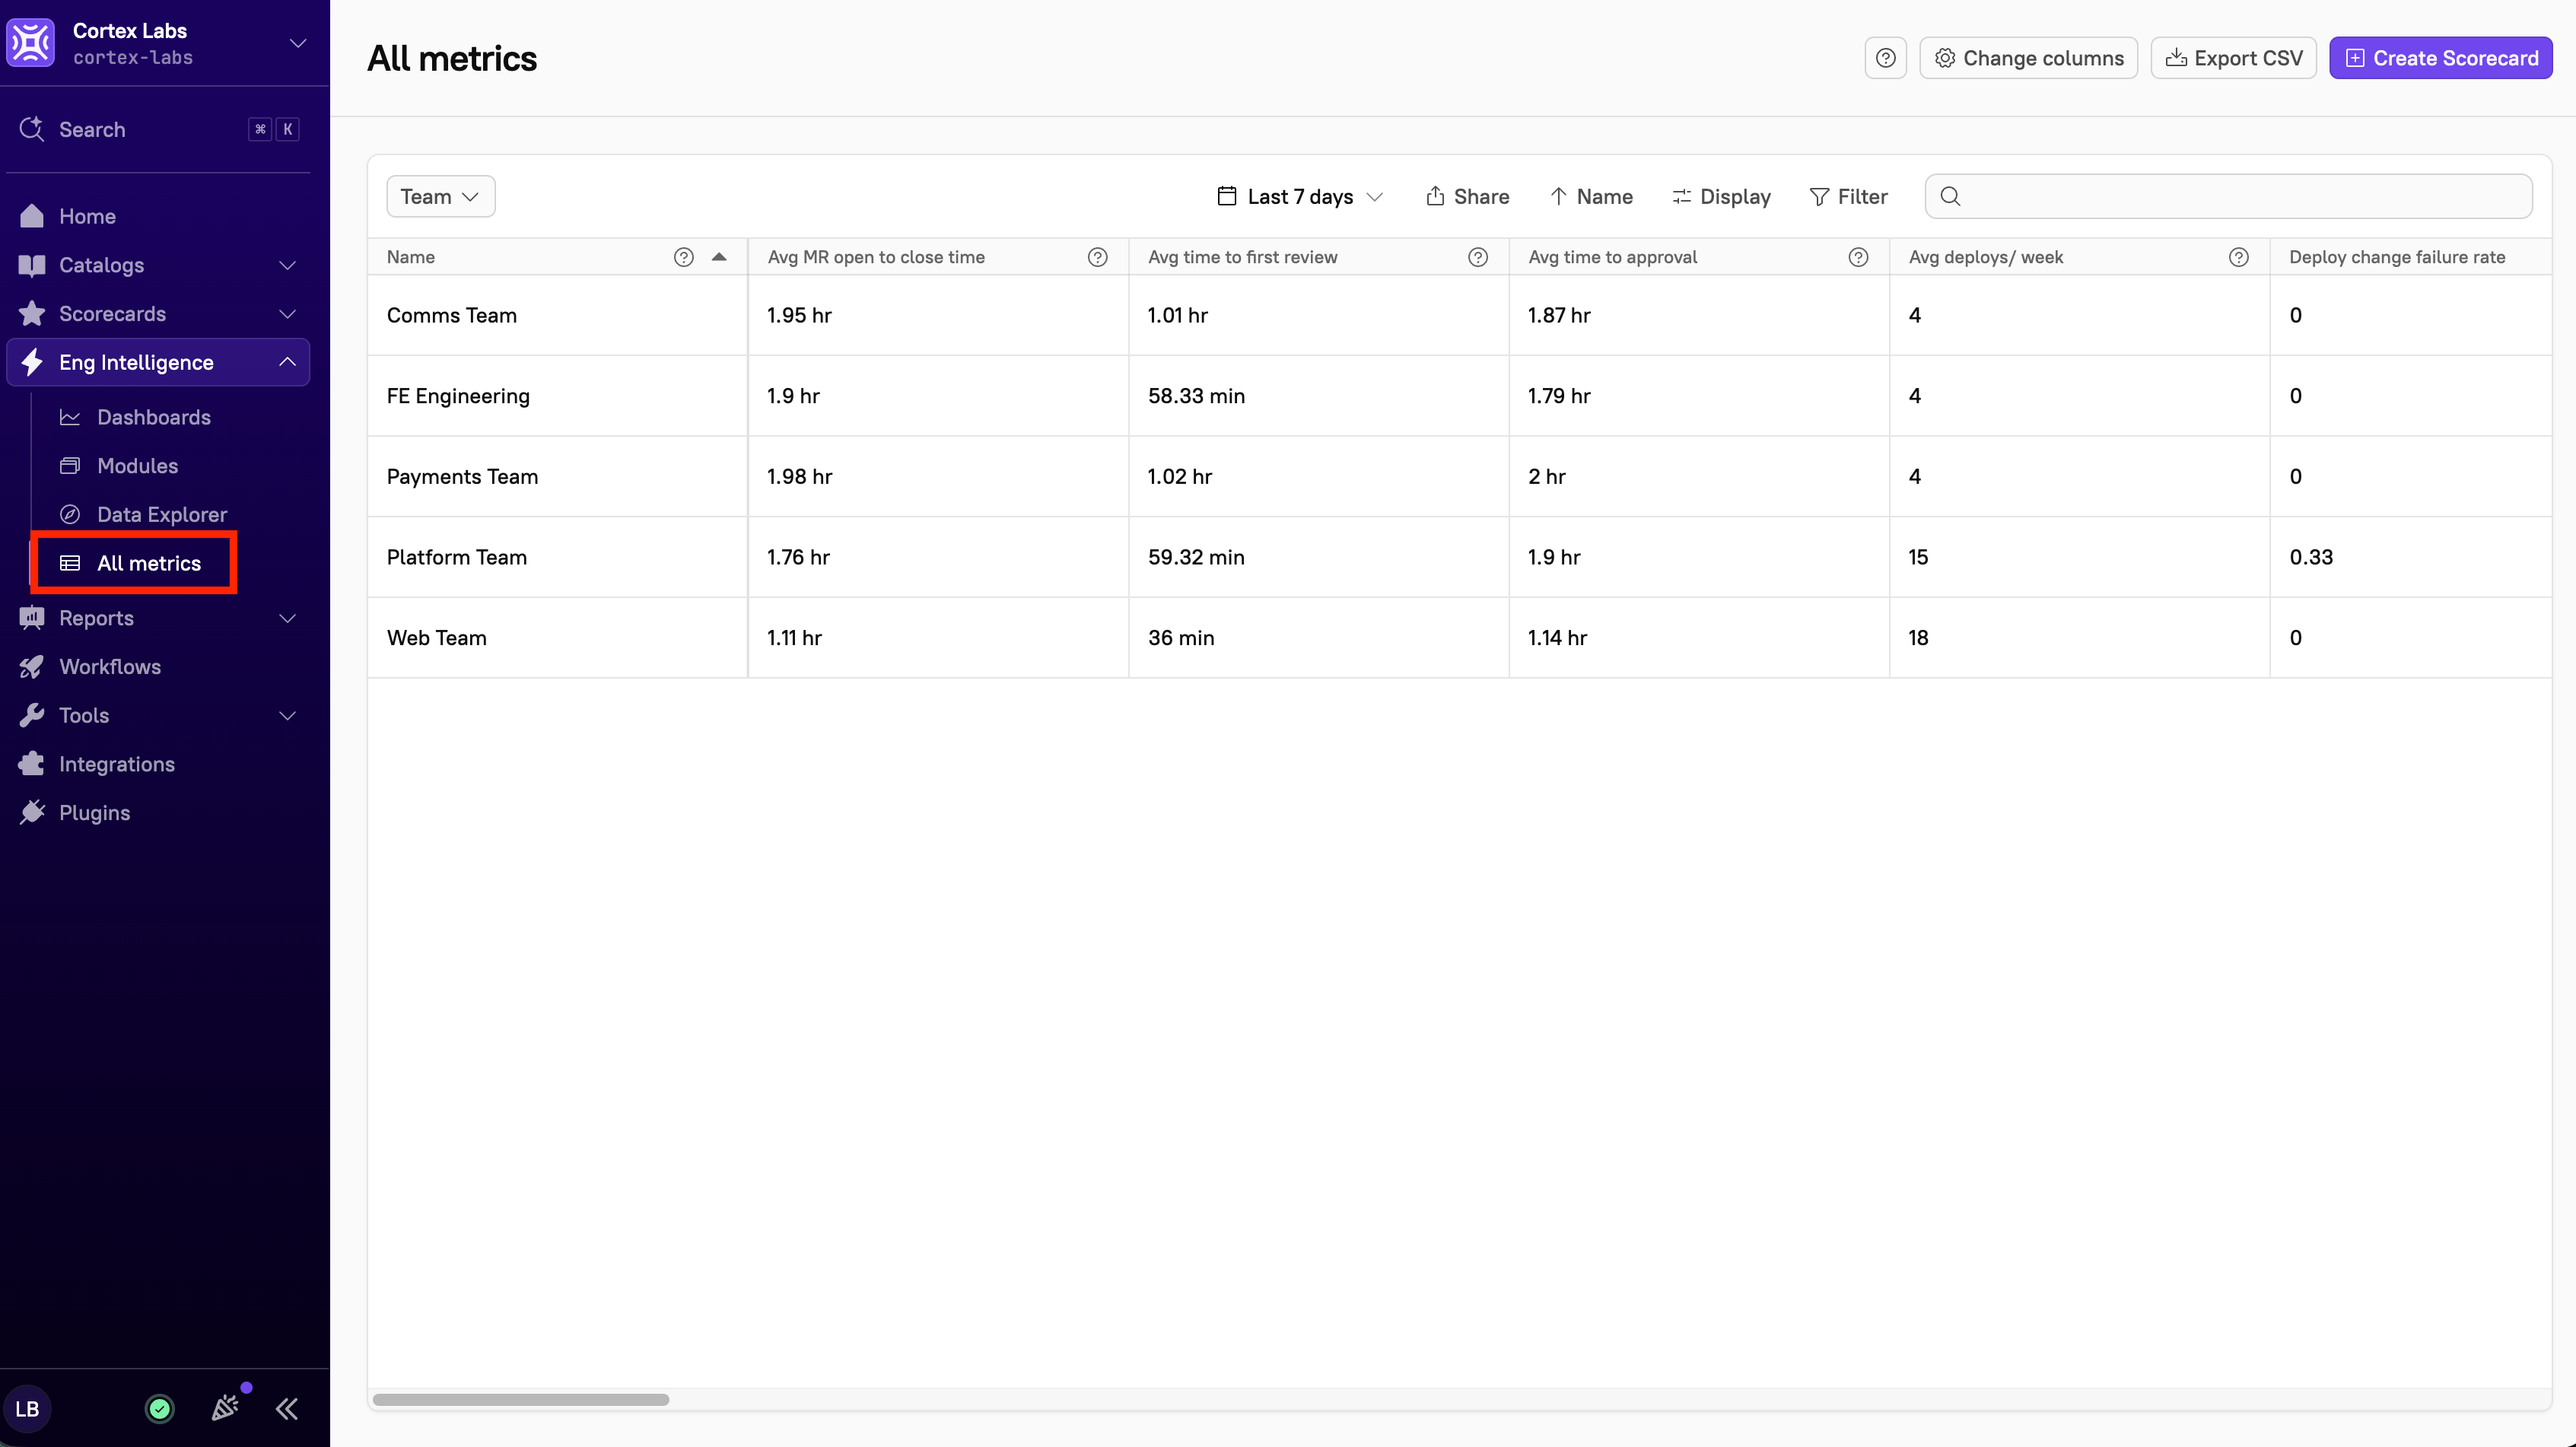Viewport: 2576px width, 1447px height.
Task: Open the Cortex Labs workspace switcher chevron
Action: (297, 43)
